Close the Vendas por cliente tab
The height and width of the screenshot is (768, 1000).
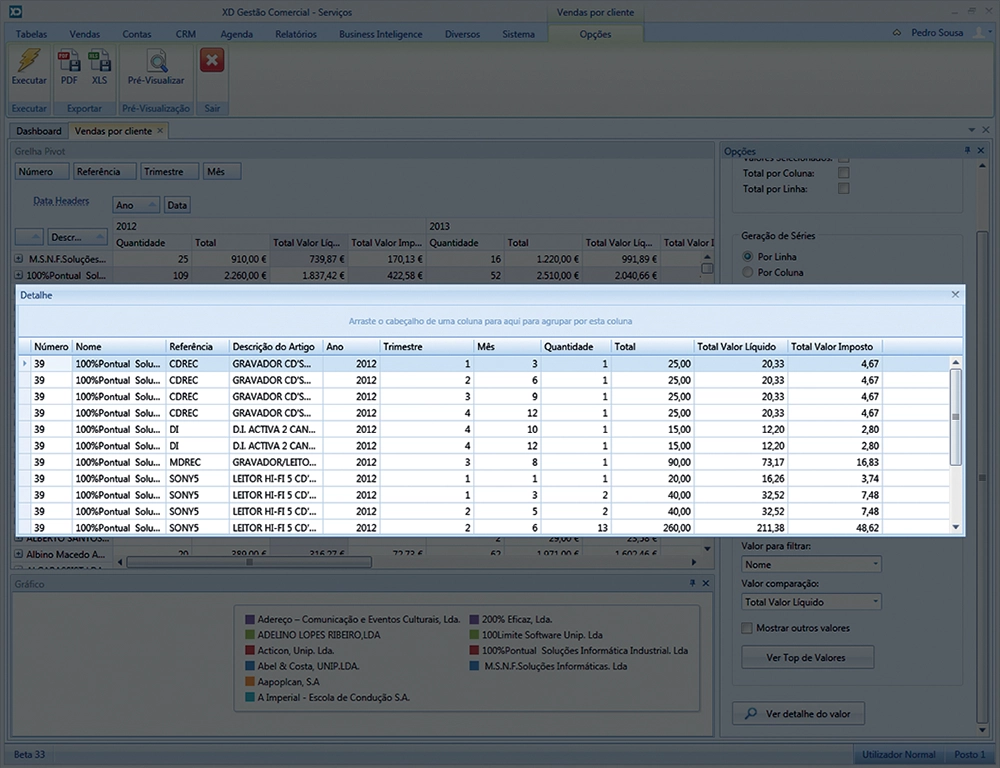pyautogui.click(x=160, y=131)
